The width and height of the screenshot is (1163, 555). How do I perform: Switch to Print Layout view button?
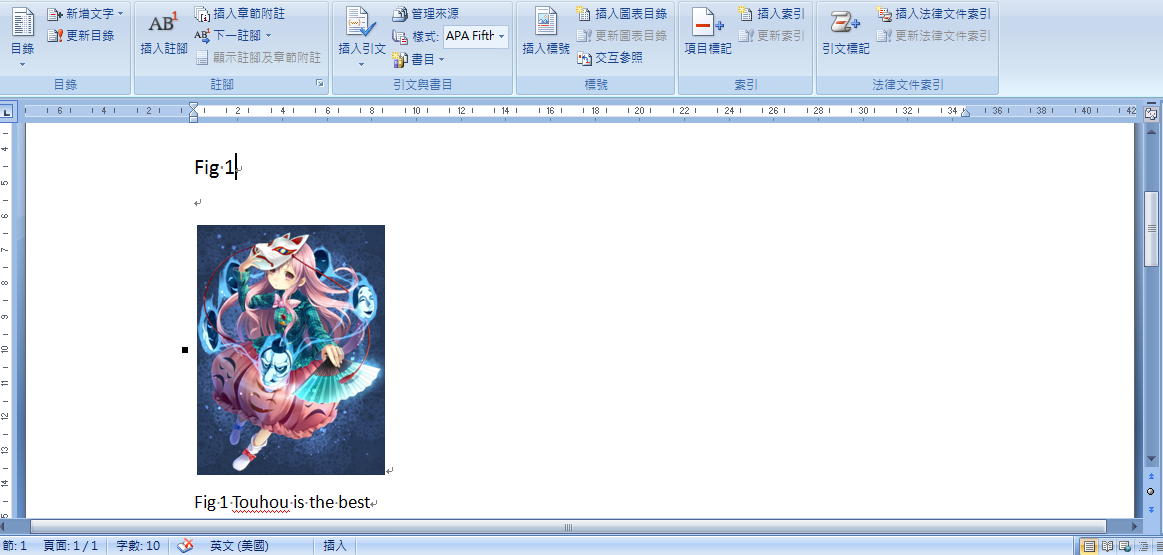coord(1090,547)
